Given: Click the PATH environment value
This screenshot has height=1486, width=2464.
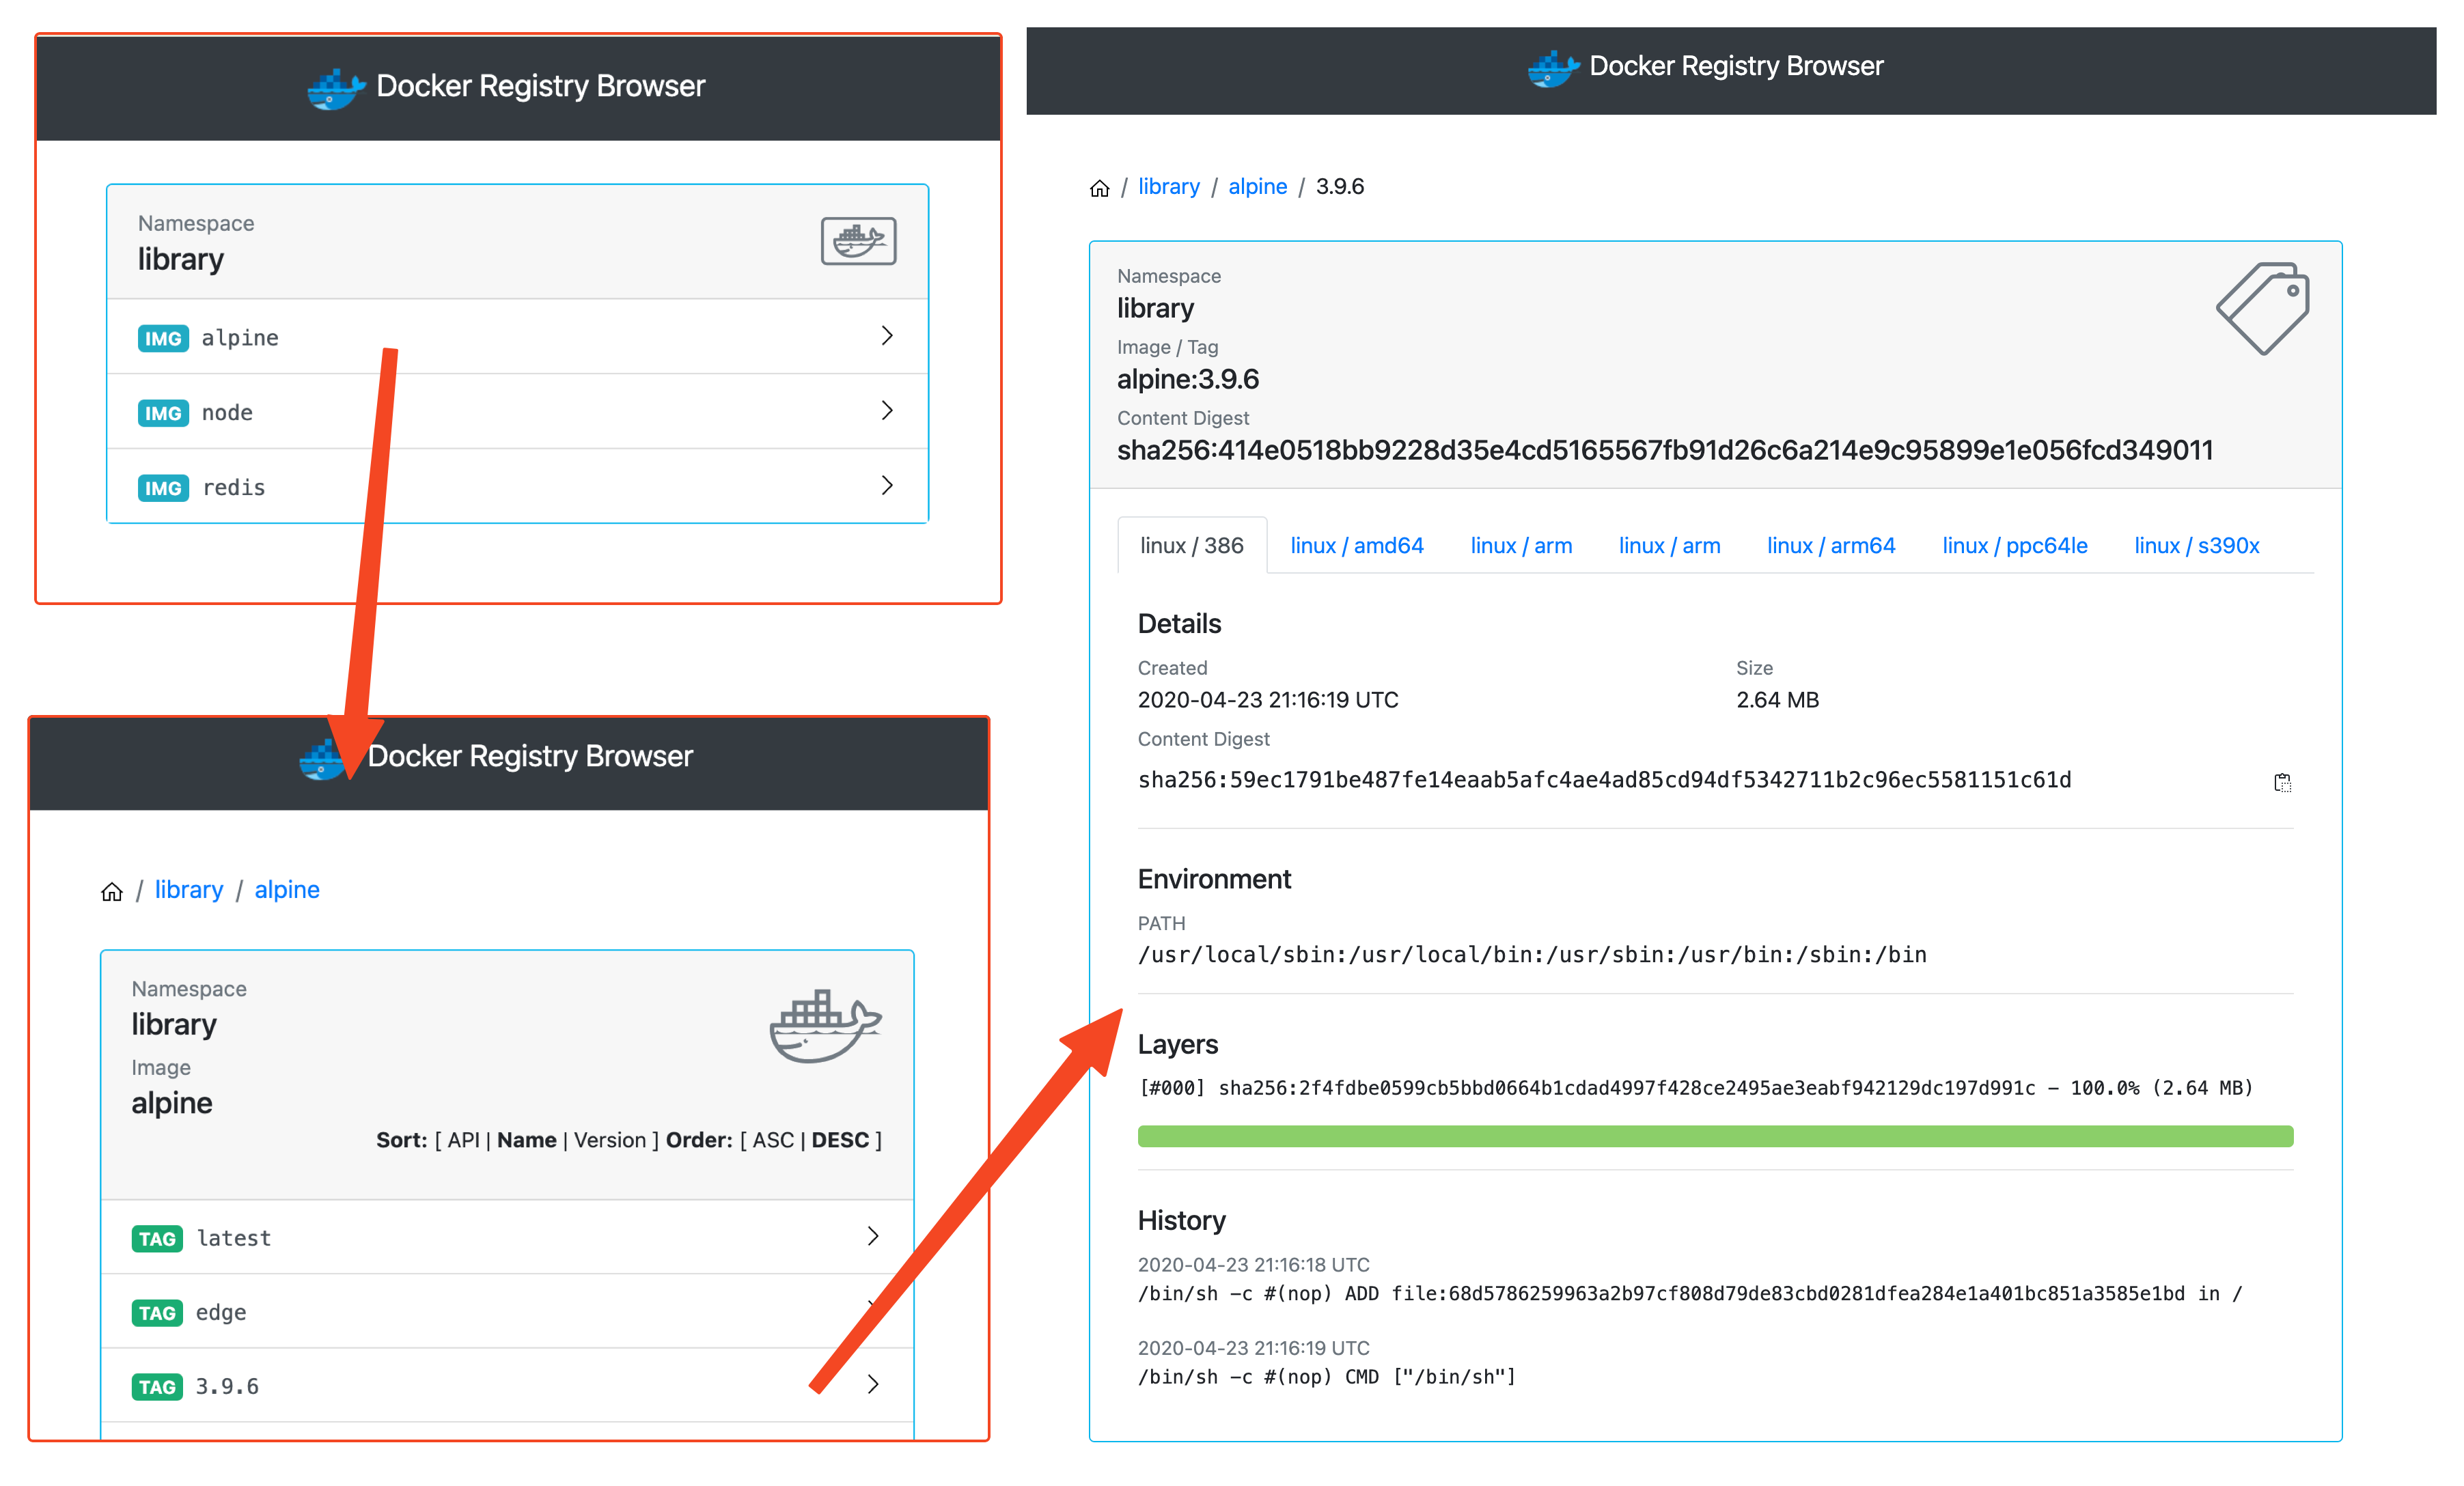Looking at the screenshot, I should click(x=1532, y=955).
